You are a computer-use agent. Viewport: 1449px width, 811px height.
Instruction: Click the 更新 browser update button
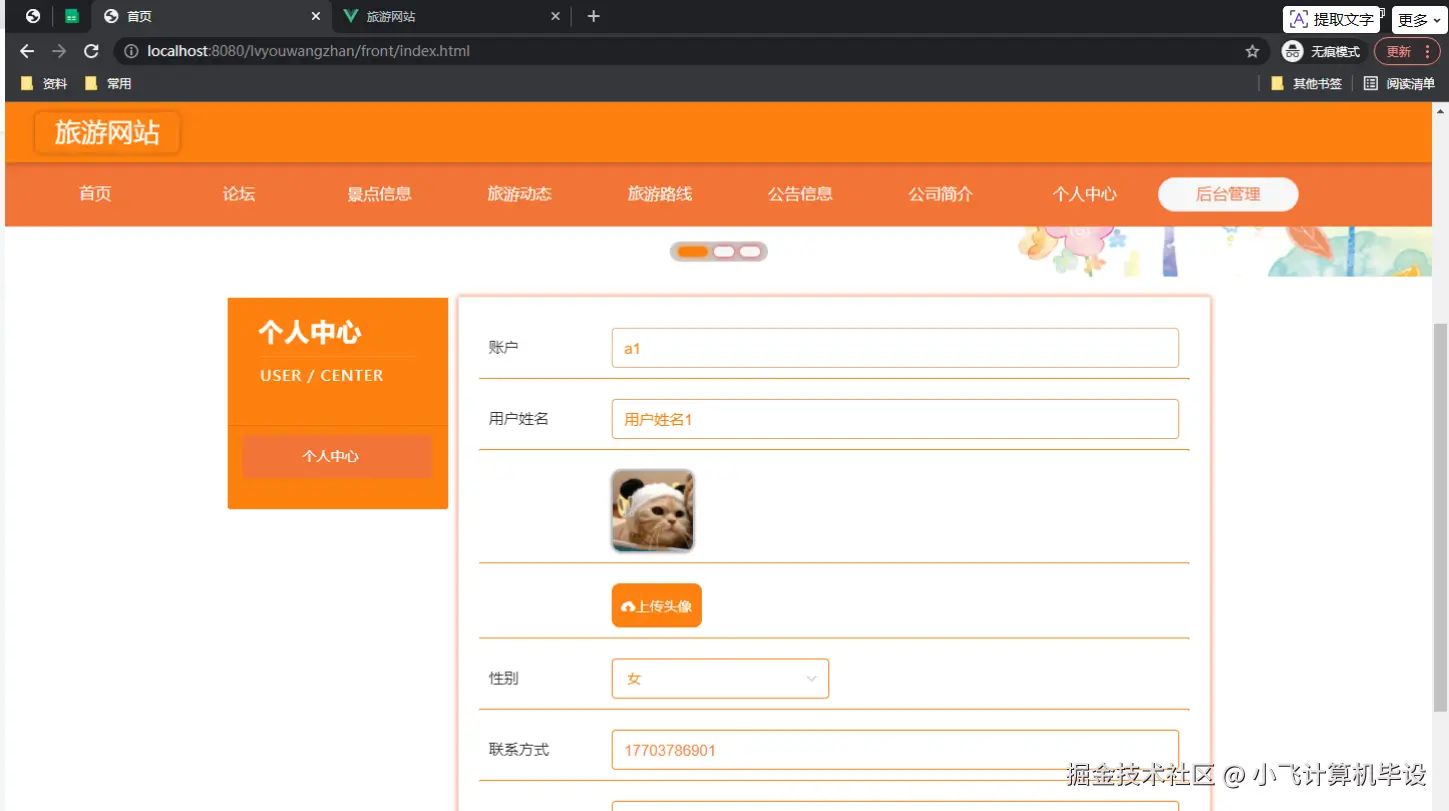click(1399, 51)
